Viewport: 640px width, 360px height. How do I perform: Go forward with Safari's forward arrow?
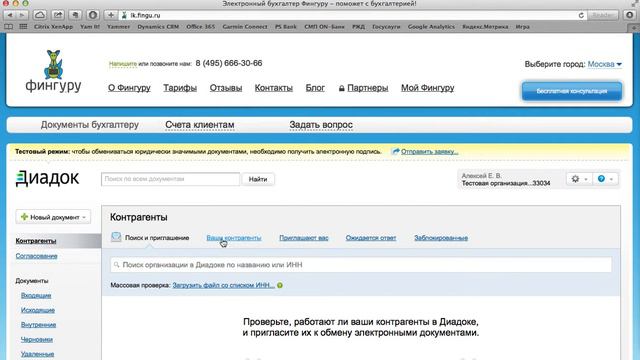point(22,15)
